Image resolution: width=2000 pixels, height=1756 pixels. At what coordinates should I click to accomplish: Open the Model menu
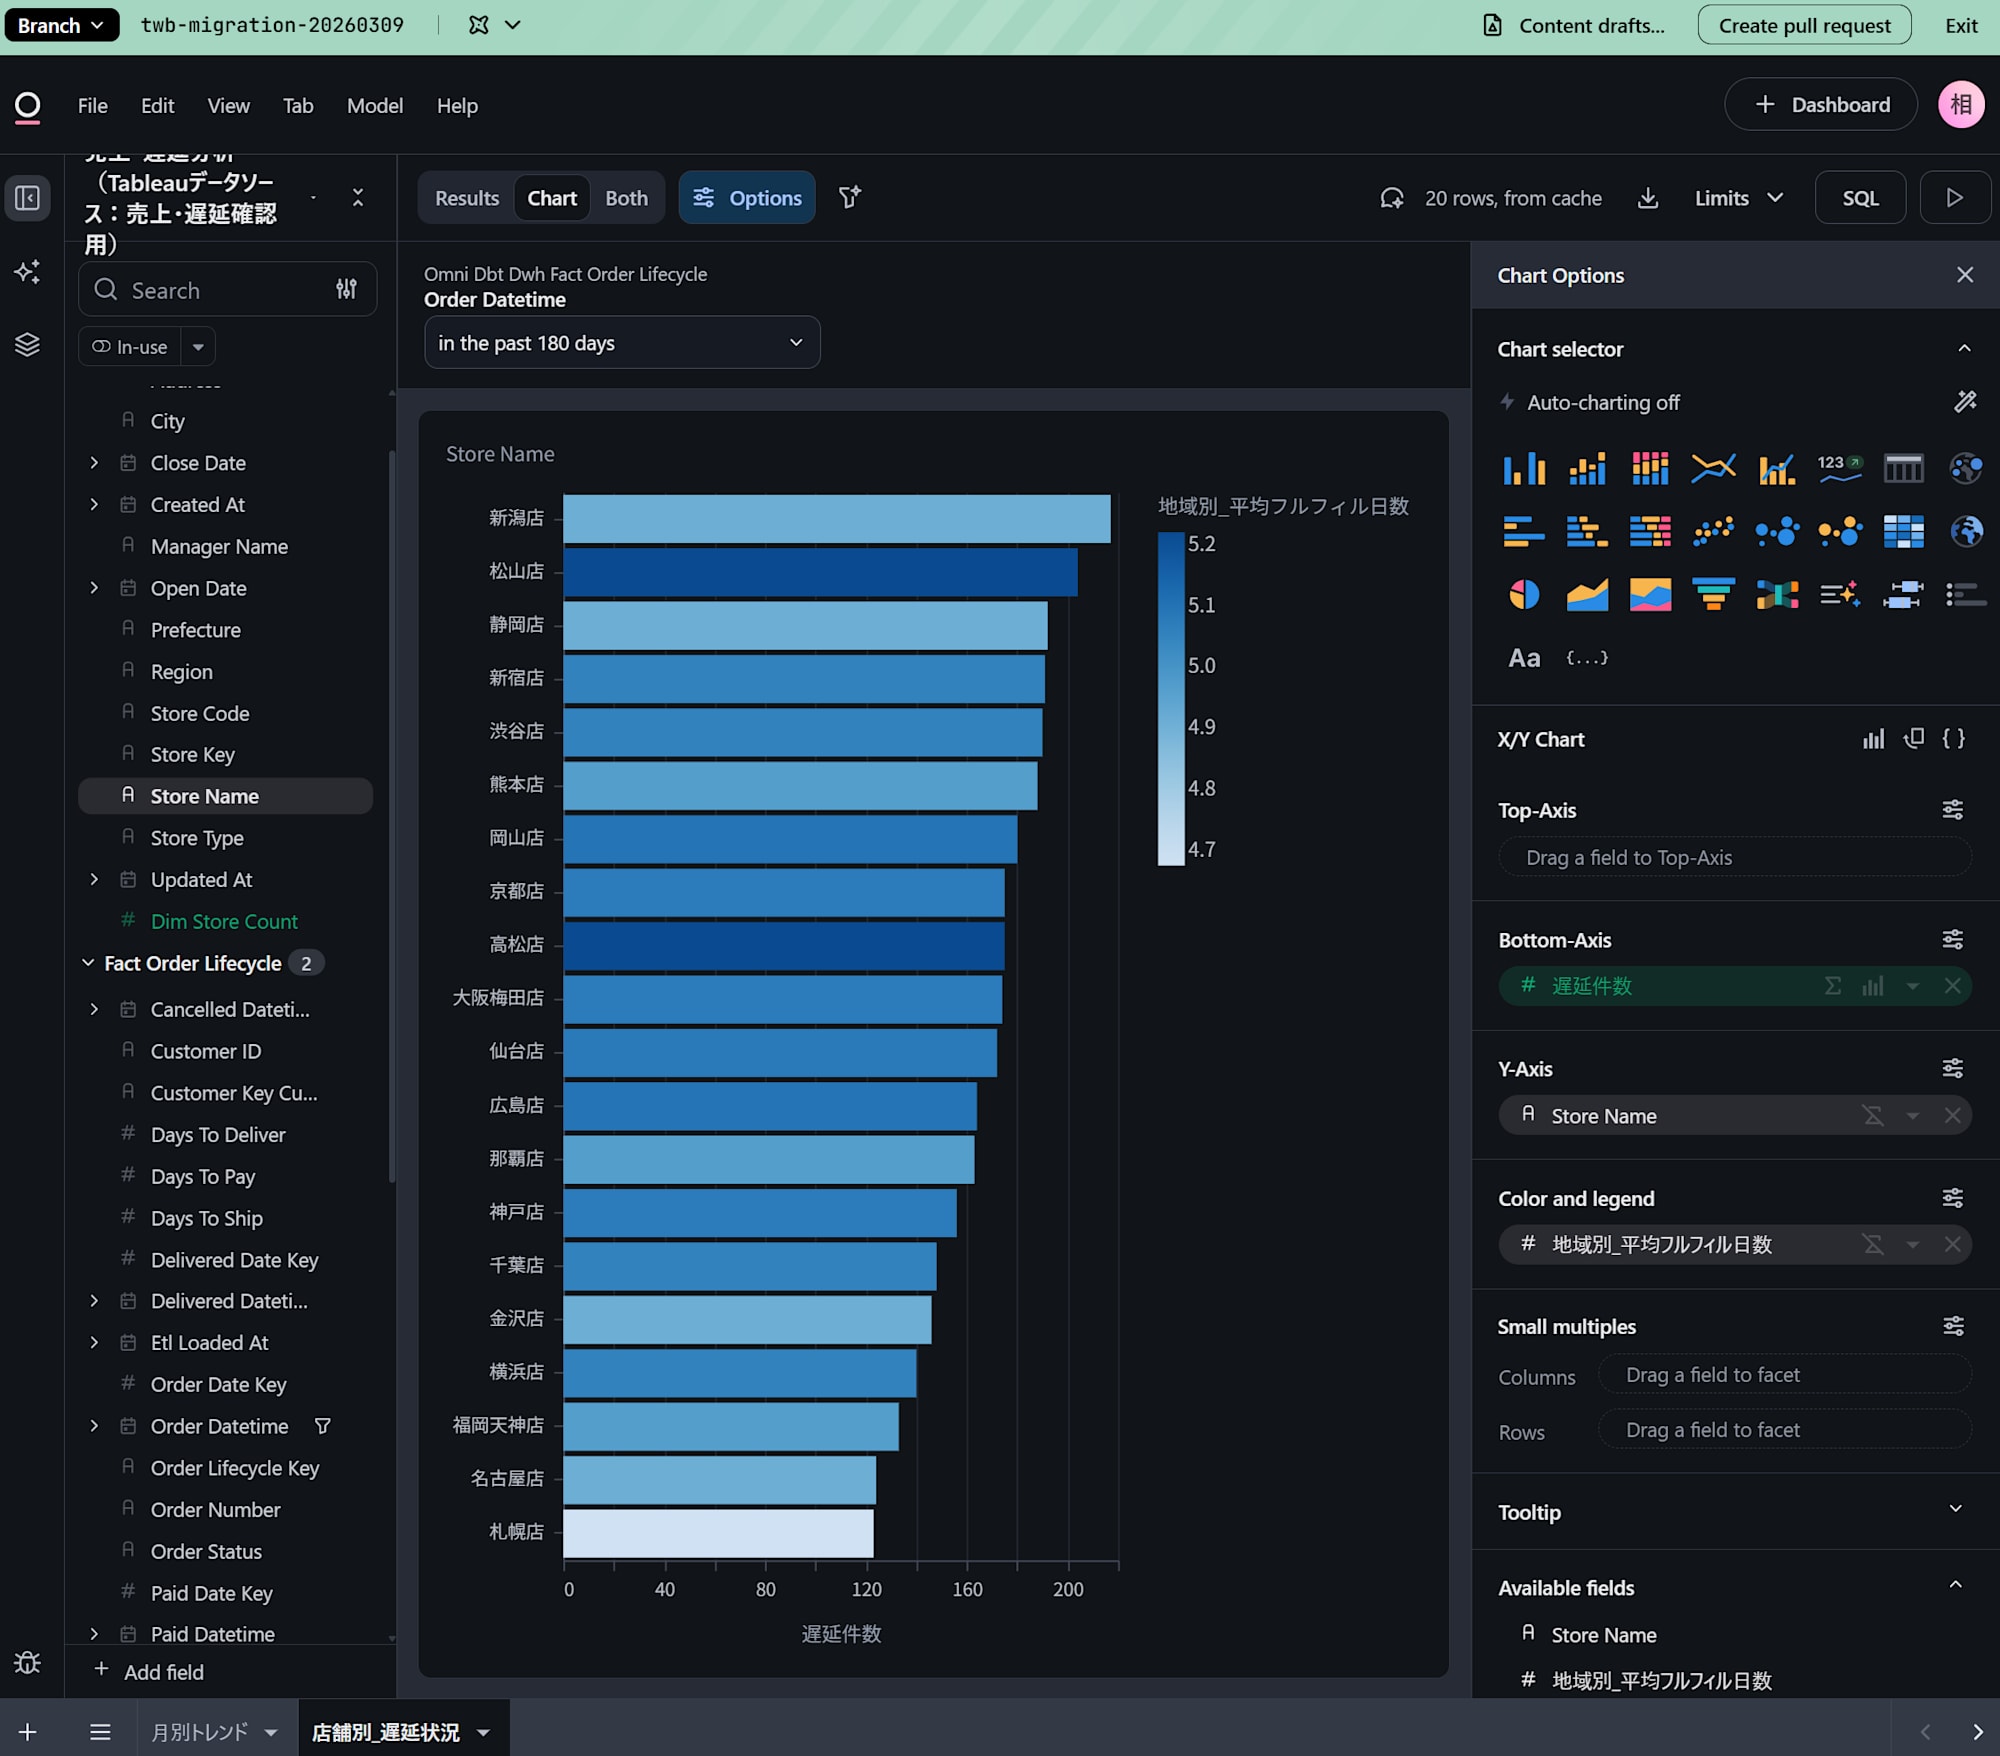pos(374,106)
